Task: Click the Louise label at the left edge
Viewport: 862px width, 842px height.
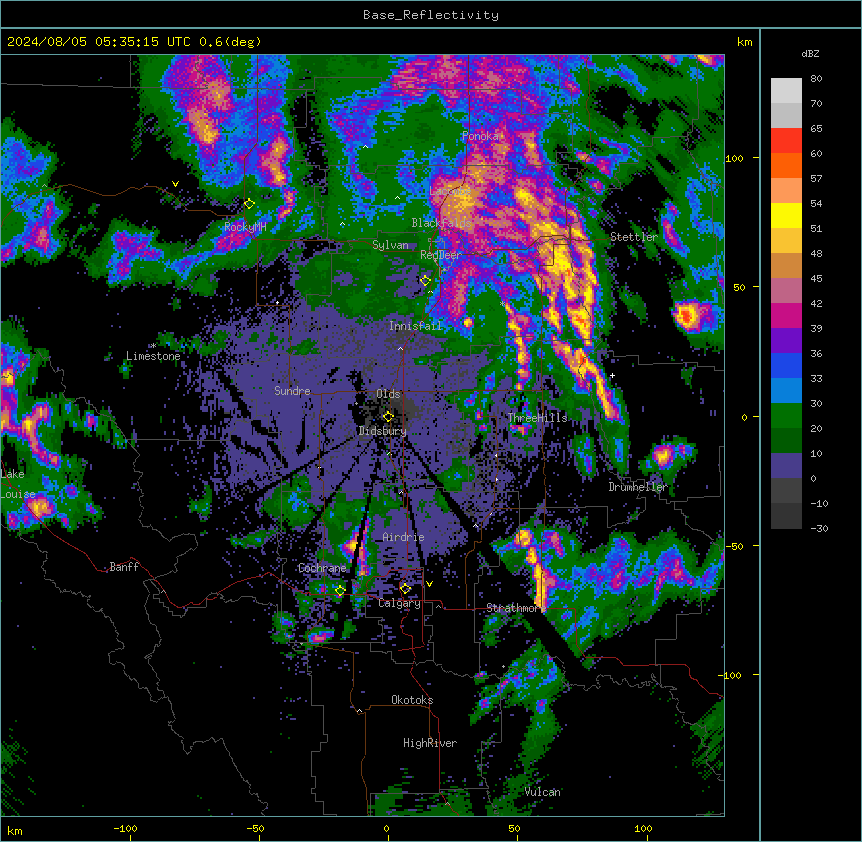Action: tap(18, 494)
